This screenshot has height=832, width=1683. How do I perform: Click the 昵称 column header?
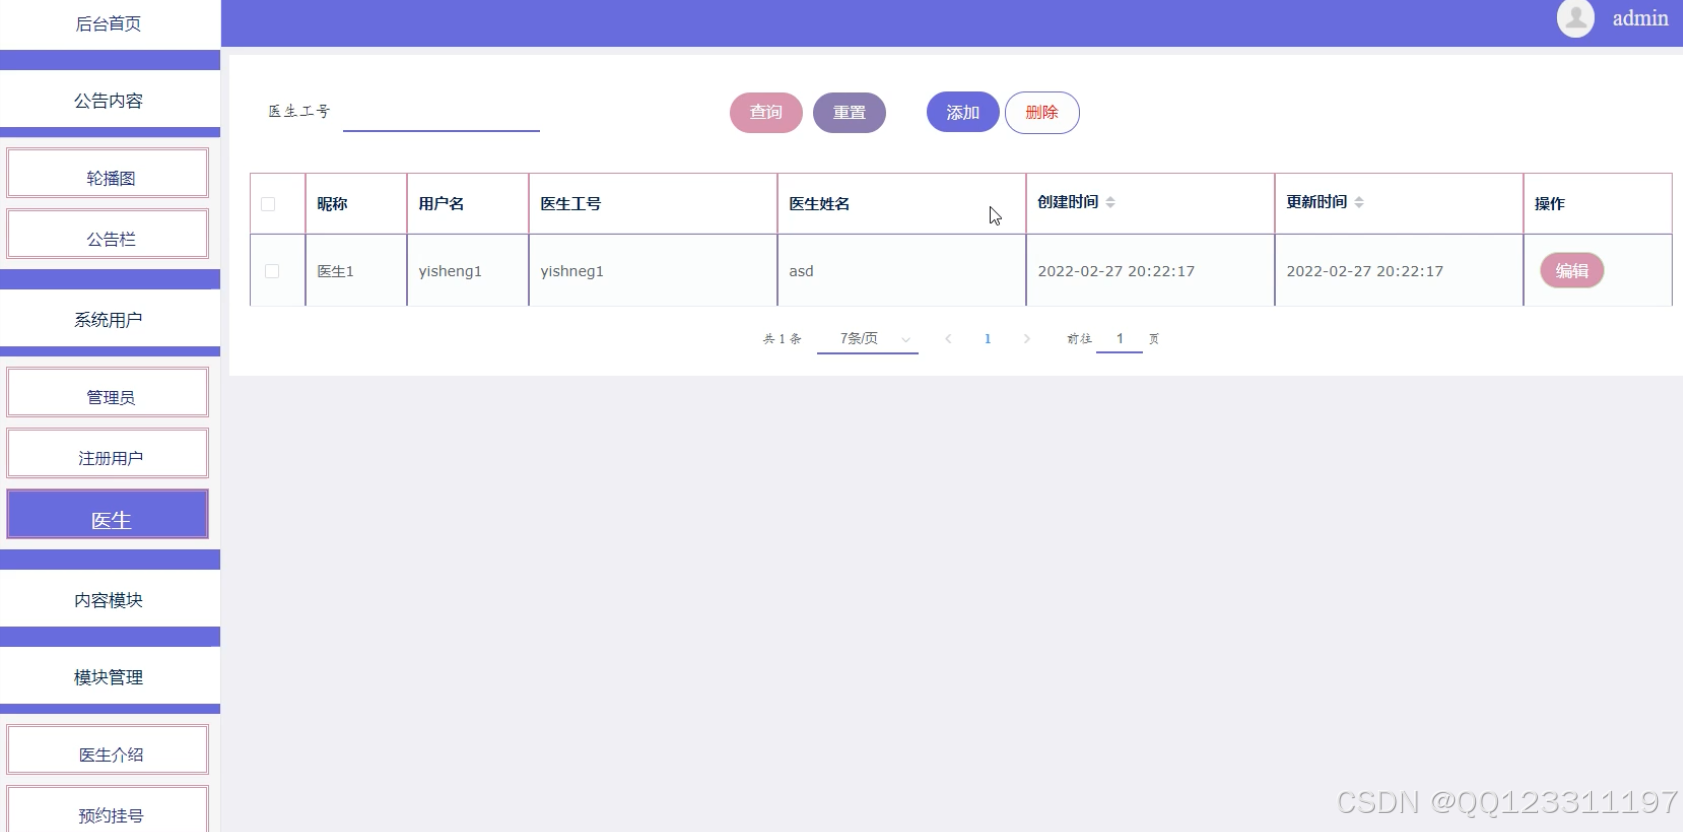[356, 204]
